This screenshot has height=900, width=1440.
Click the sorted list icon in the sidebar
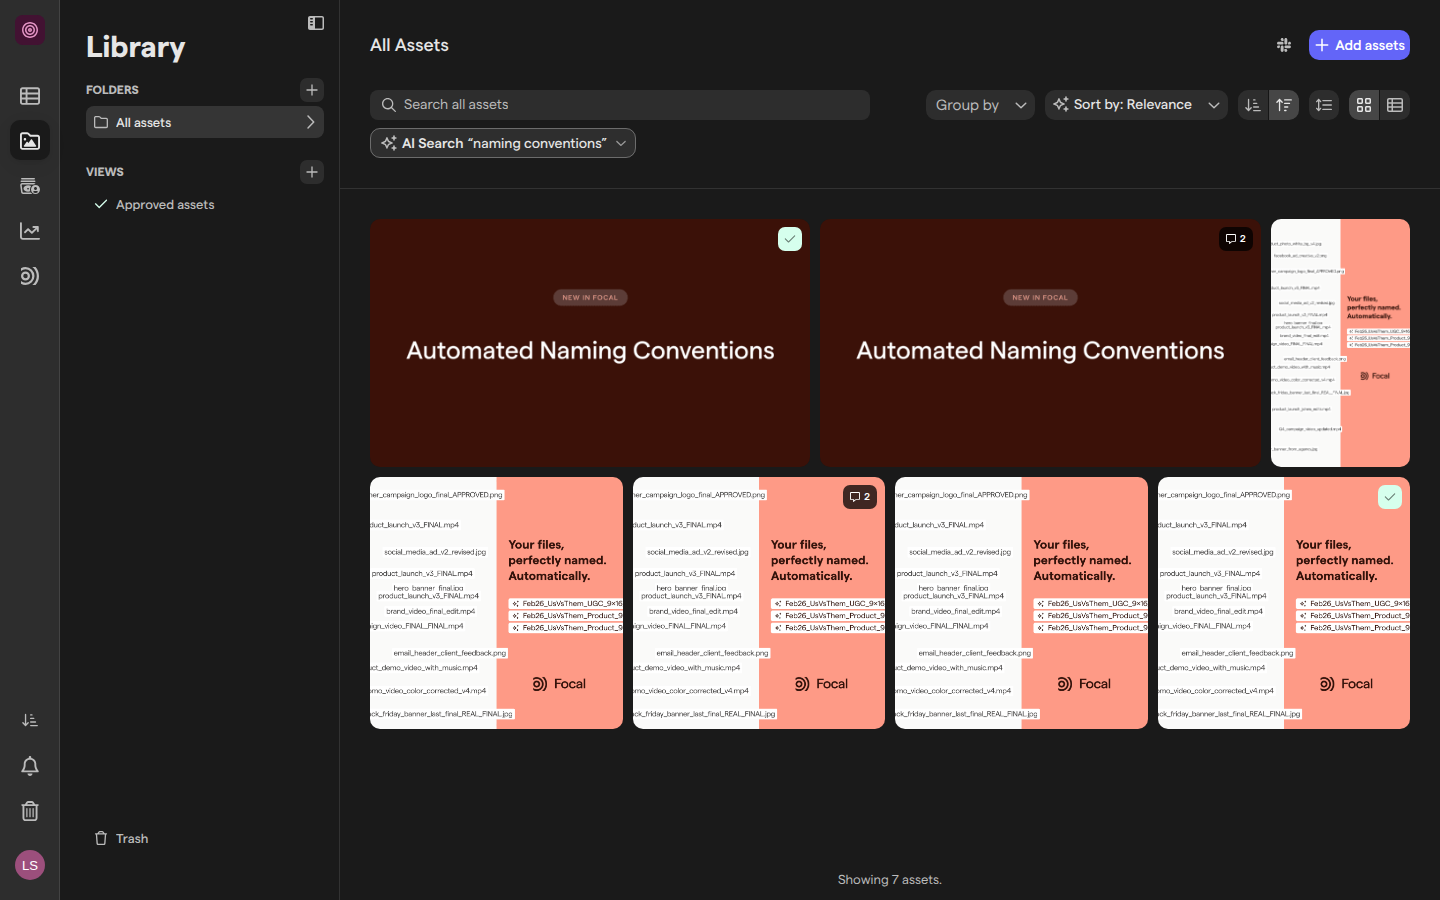[x=30, y=720]
